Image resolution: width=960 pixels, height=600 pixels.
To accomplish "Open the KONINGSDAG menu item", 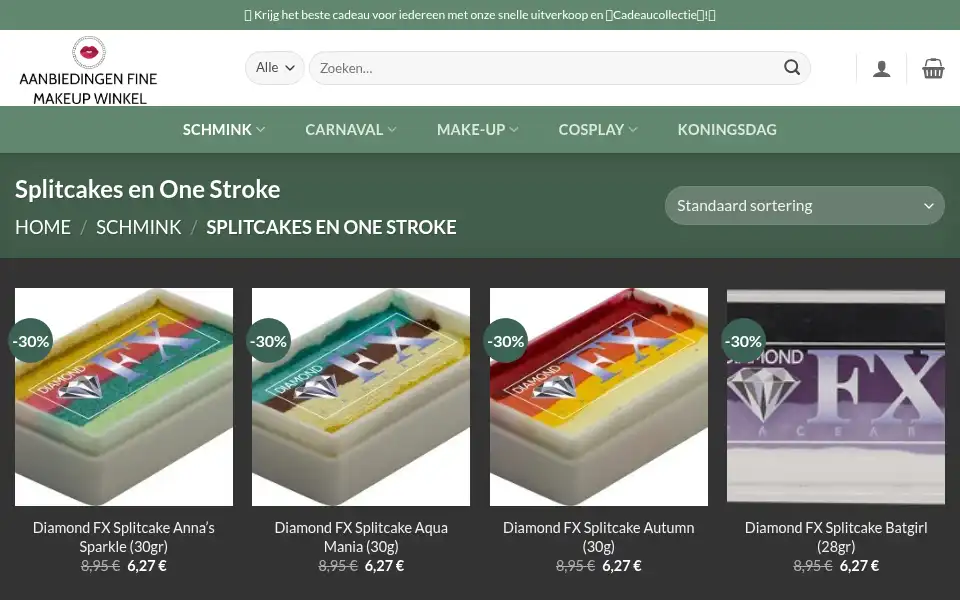I will 727,130.
